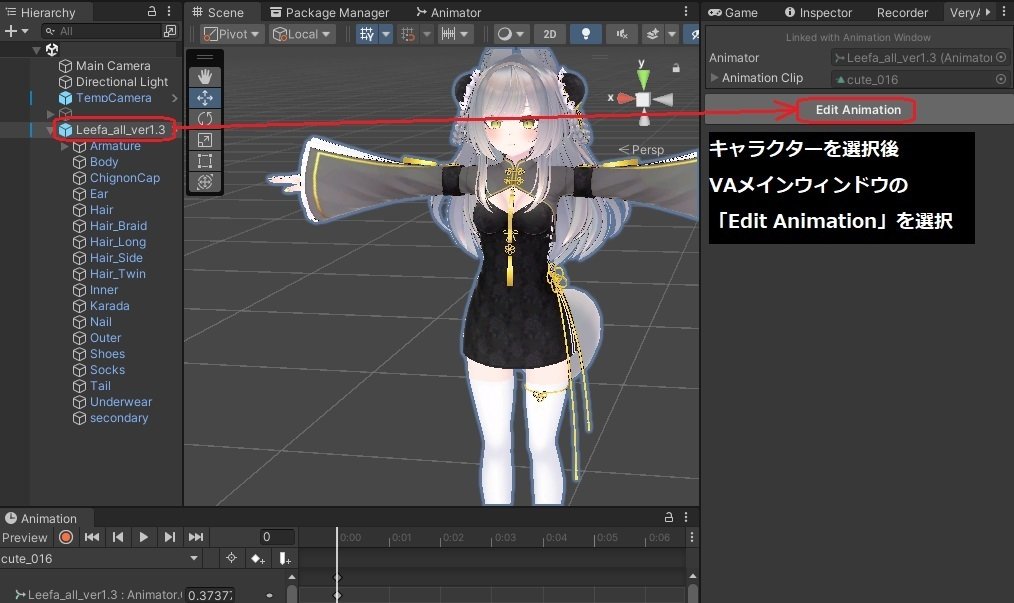Select Main Camera in Hierarchy

click(113, 66)
